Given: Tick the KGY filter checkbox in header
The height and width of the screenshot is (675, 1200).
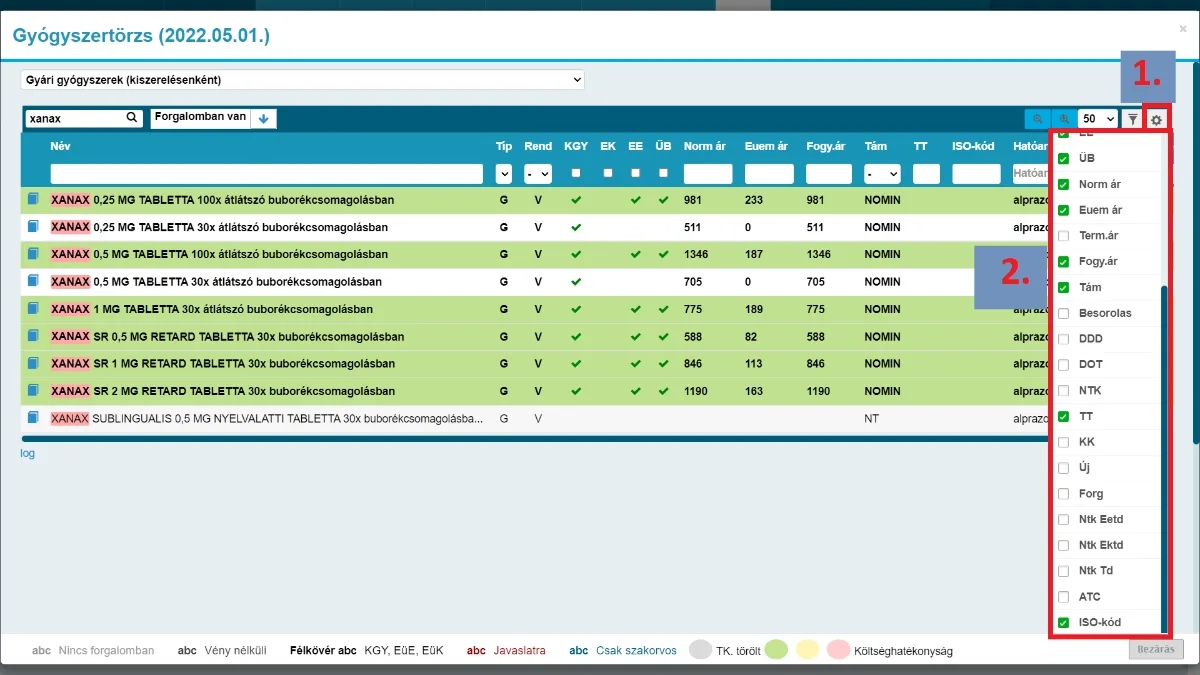Looking at the screenshot, I should coord(576,173).
